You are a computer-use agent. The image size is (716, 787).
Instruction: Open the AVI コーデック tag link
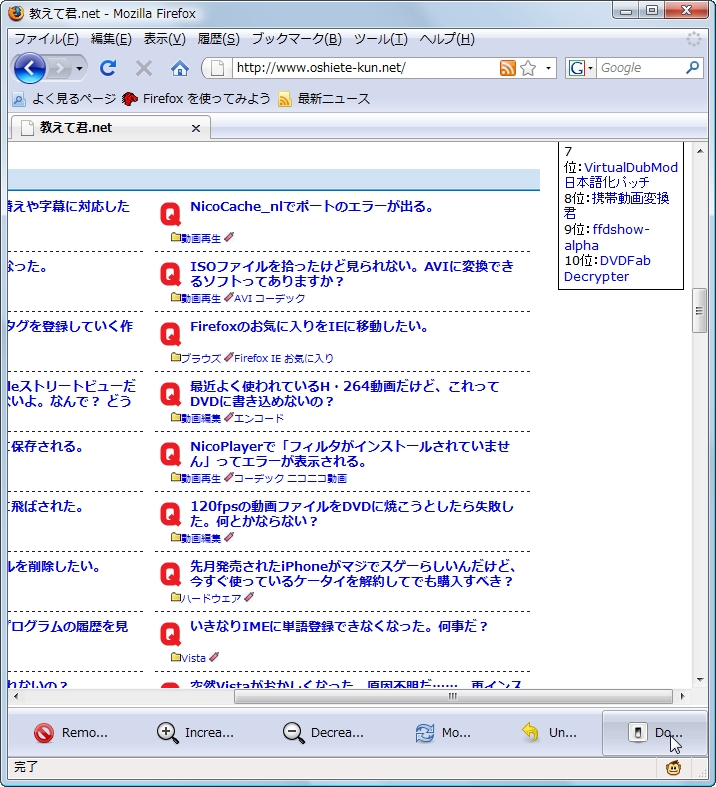(x=269, y=299)
